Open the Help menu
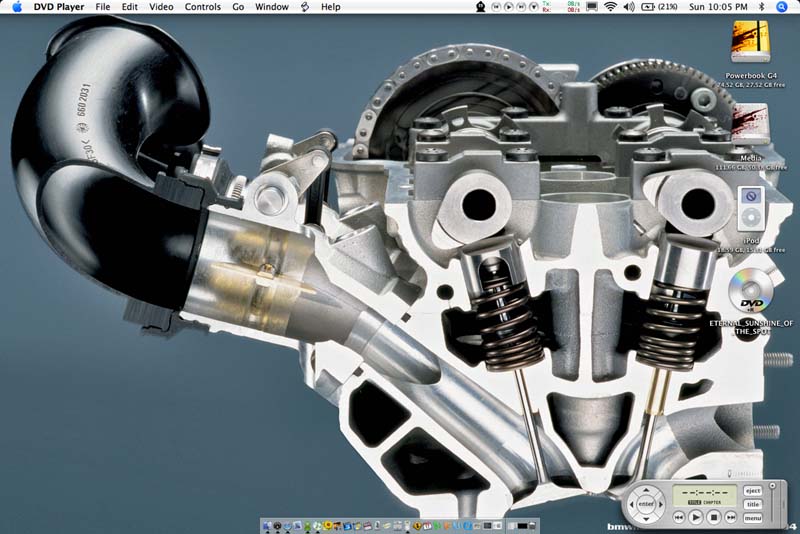 [331, 7]
